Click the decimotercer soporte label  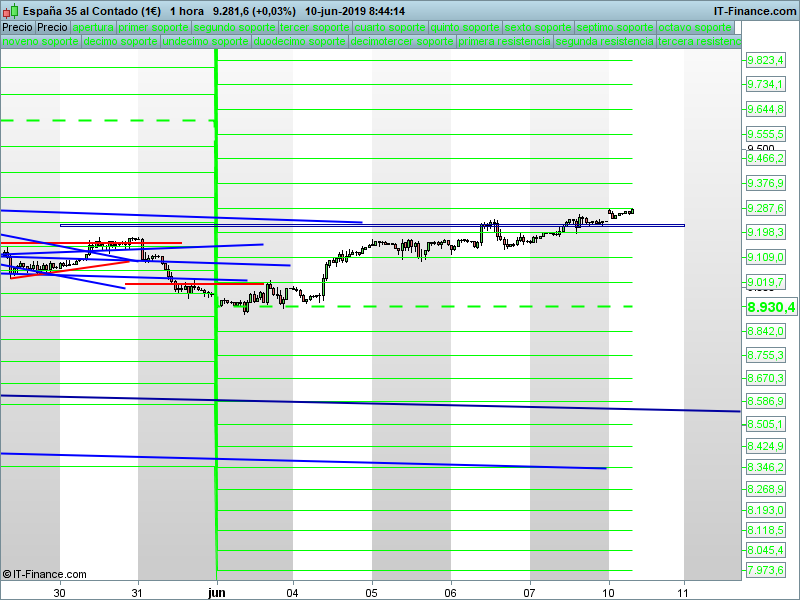[402, 41]
